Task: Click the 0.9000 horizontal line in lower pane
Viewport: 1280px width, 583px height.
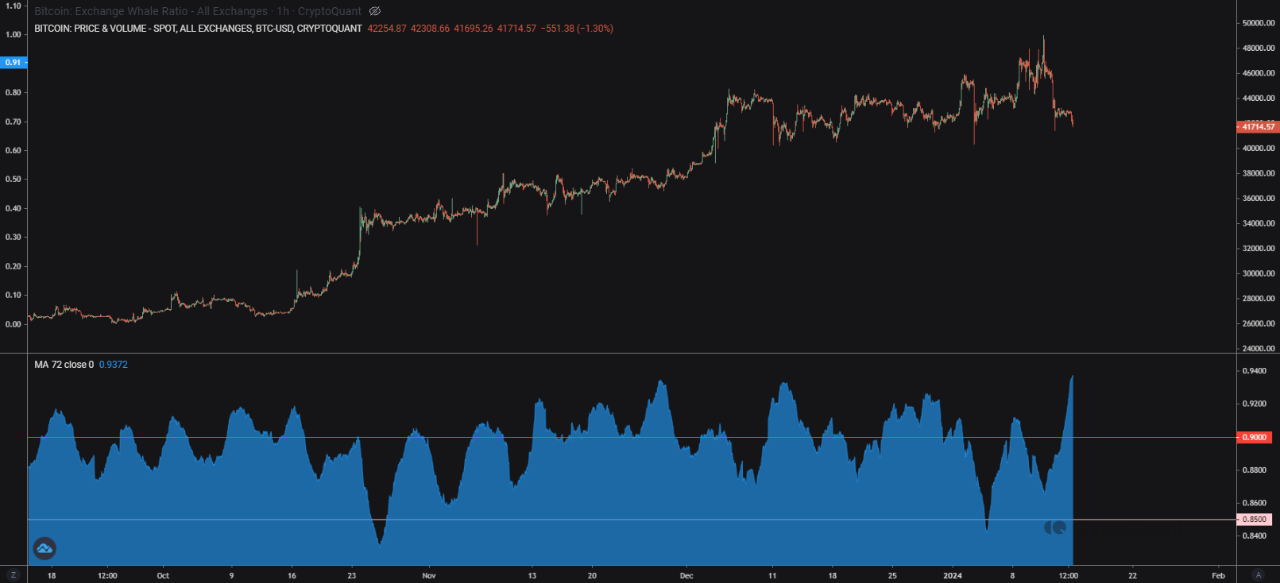Action: click(600, 437)
